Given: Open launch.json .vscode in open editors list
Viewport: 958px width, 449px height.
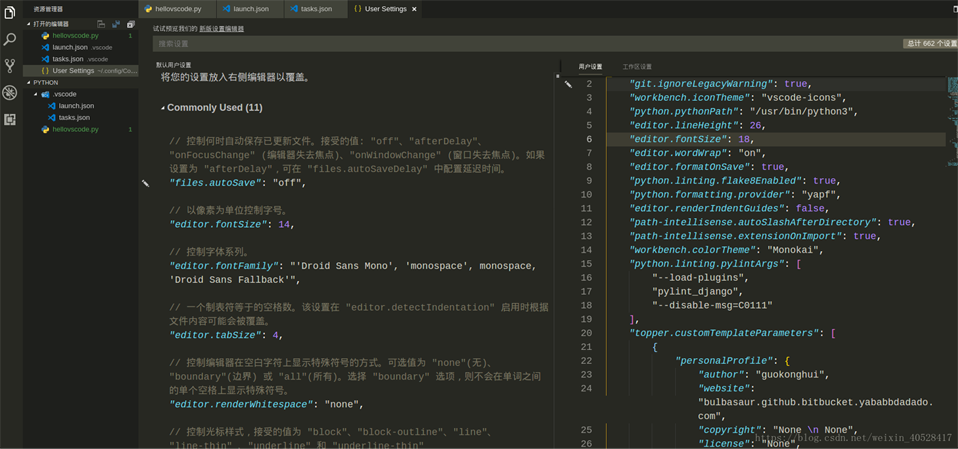Looking at the screenshot, I should pyautogui.click(x=81, y=48).
